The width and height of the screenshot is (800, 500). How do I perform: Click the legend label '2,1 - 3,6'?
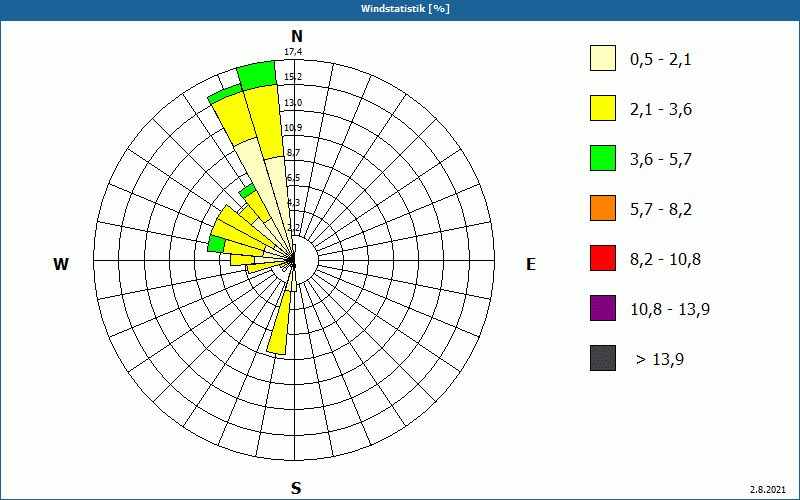pyautogui.click(x=661, y=110)
